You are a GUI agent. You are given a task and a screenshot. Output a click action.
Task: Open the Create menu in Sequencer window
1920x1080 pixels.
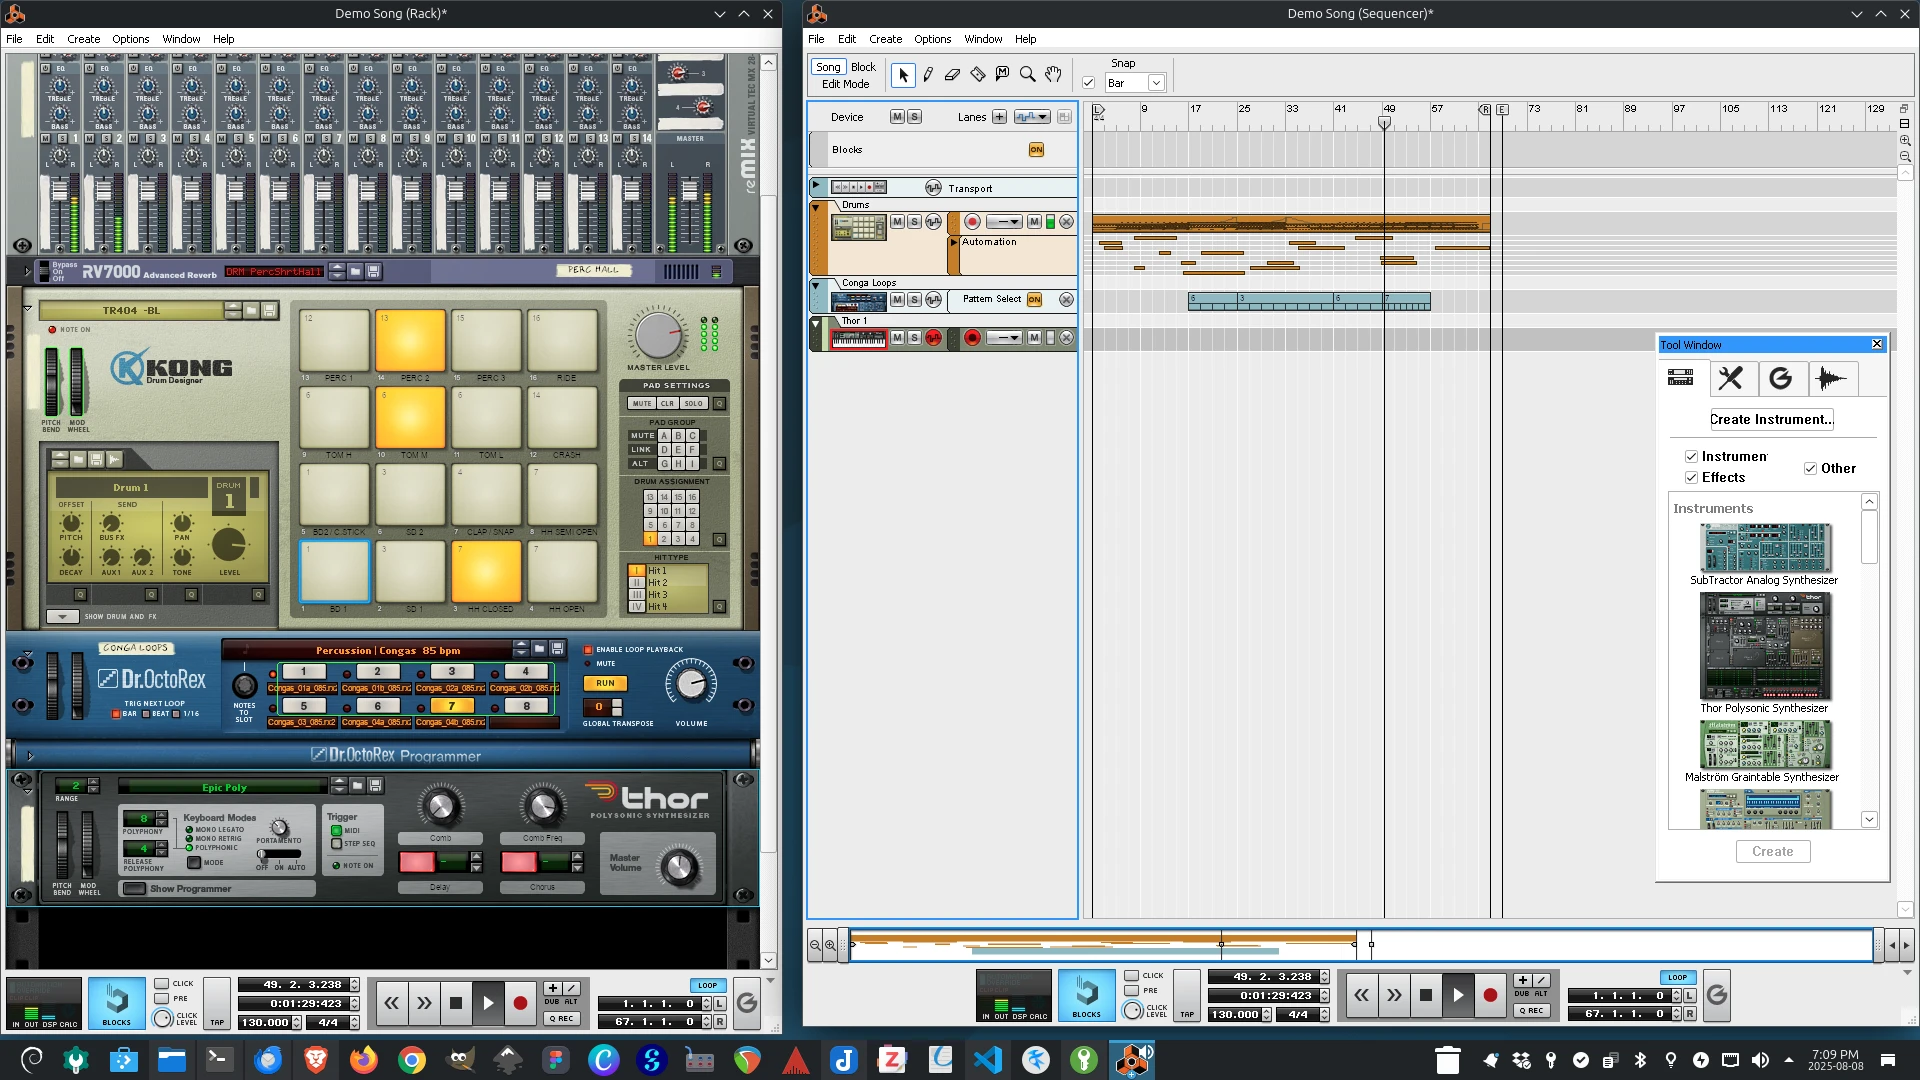click(x=885, y=39)
